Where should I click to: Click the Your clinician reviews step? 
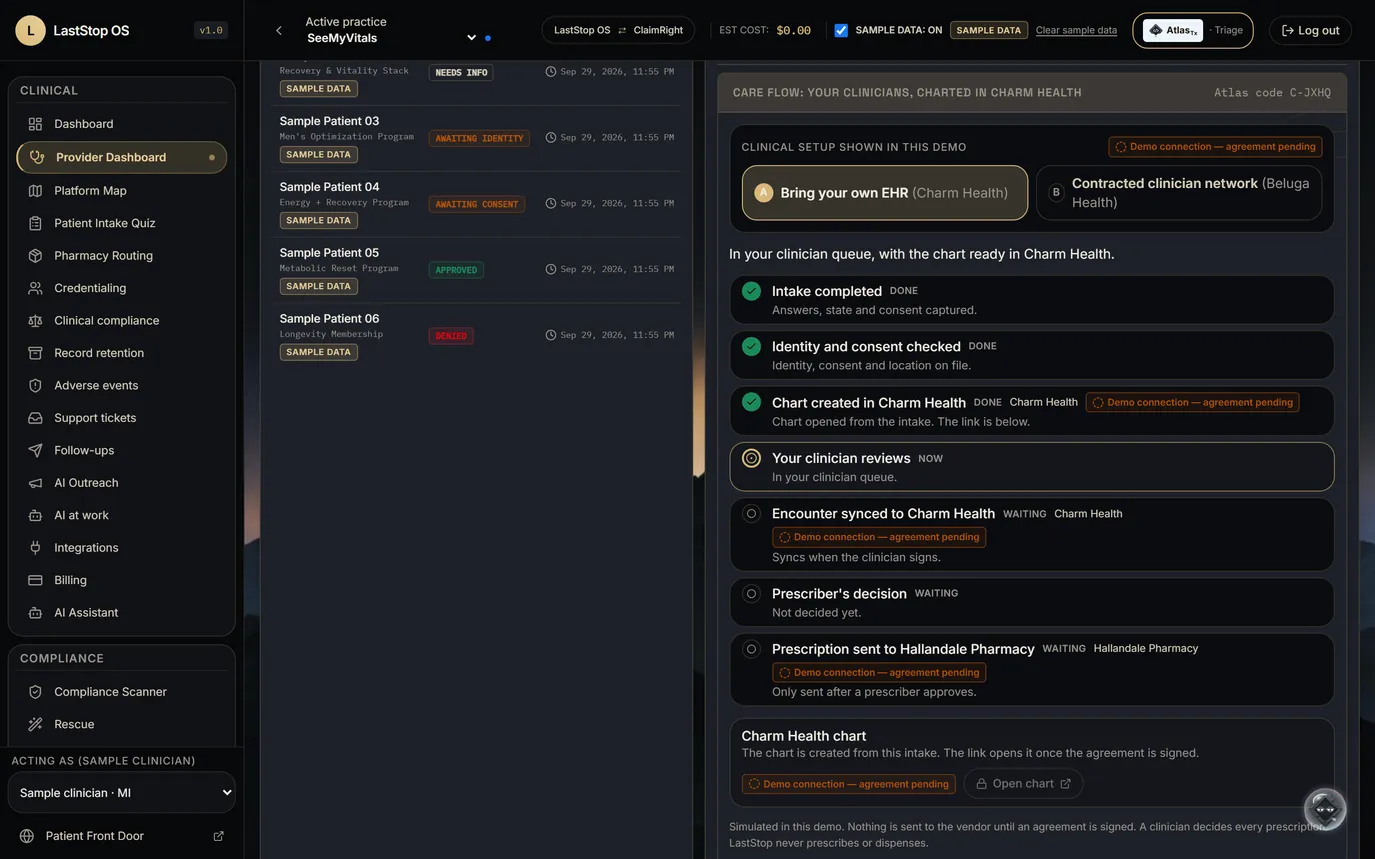tap(1032, 467)
